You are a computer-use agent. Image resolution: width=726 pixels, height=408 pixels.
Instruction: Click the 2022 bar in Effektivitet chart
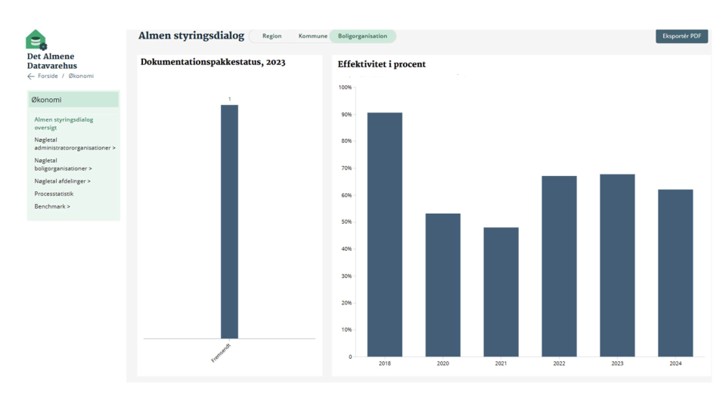(x=559, y=266)
